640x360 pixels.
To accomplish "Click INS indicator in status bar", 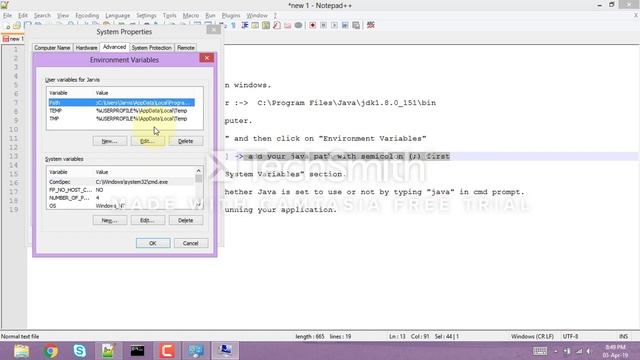I will pos(623,336).
